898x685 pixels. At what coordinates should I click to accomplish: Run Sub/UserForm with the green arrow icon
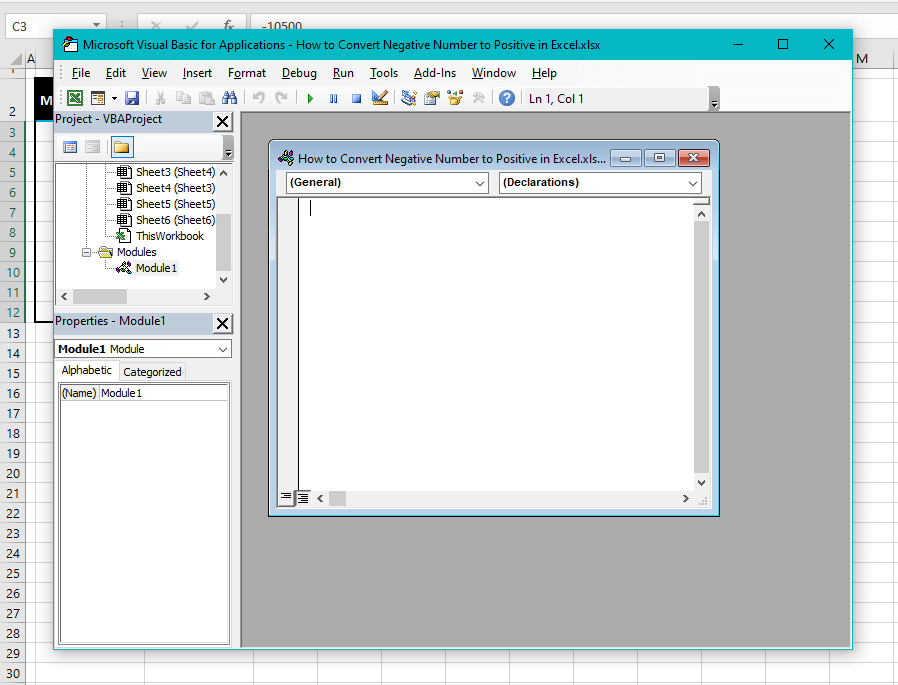[310, 98]
